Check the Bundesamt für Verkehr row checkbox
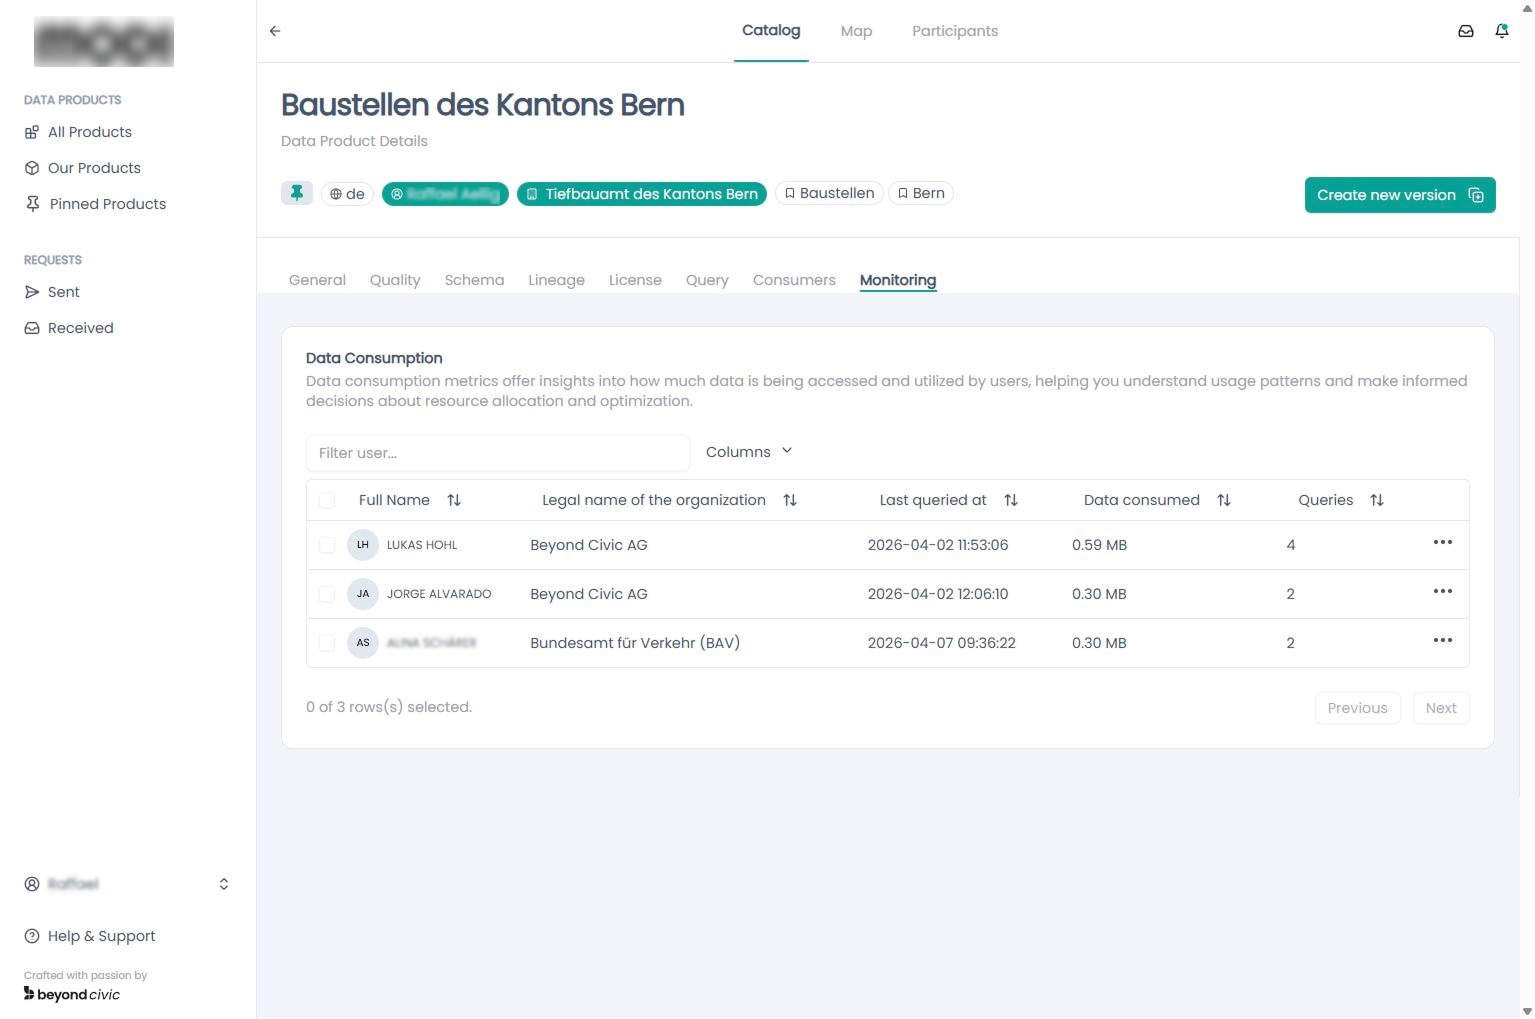The width and height of the screenshot is (1535, 1019). coord(327,643)
